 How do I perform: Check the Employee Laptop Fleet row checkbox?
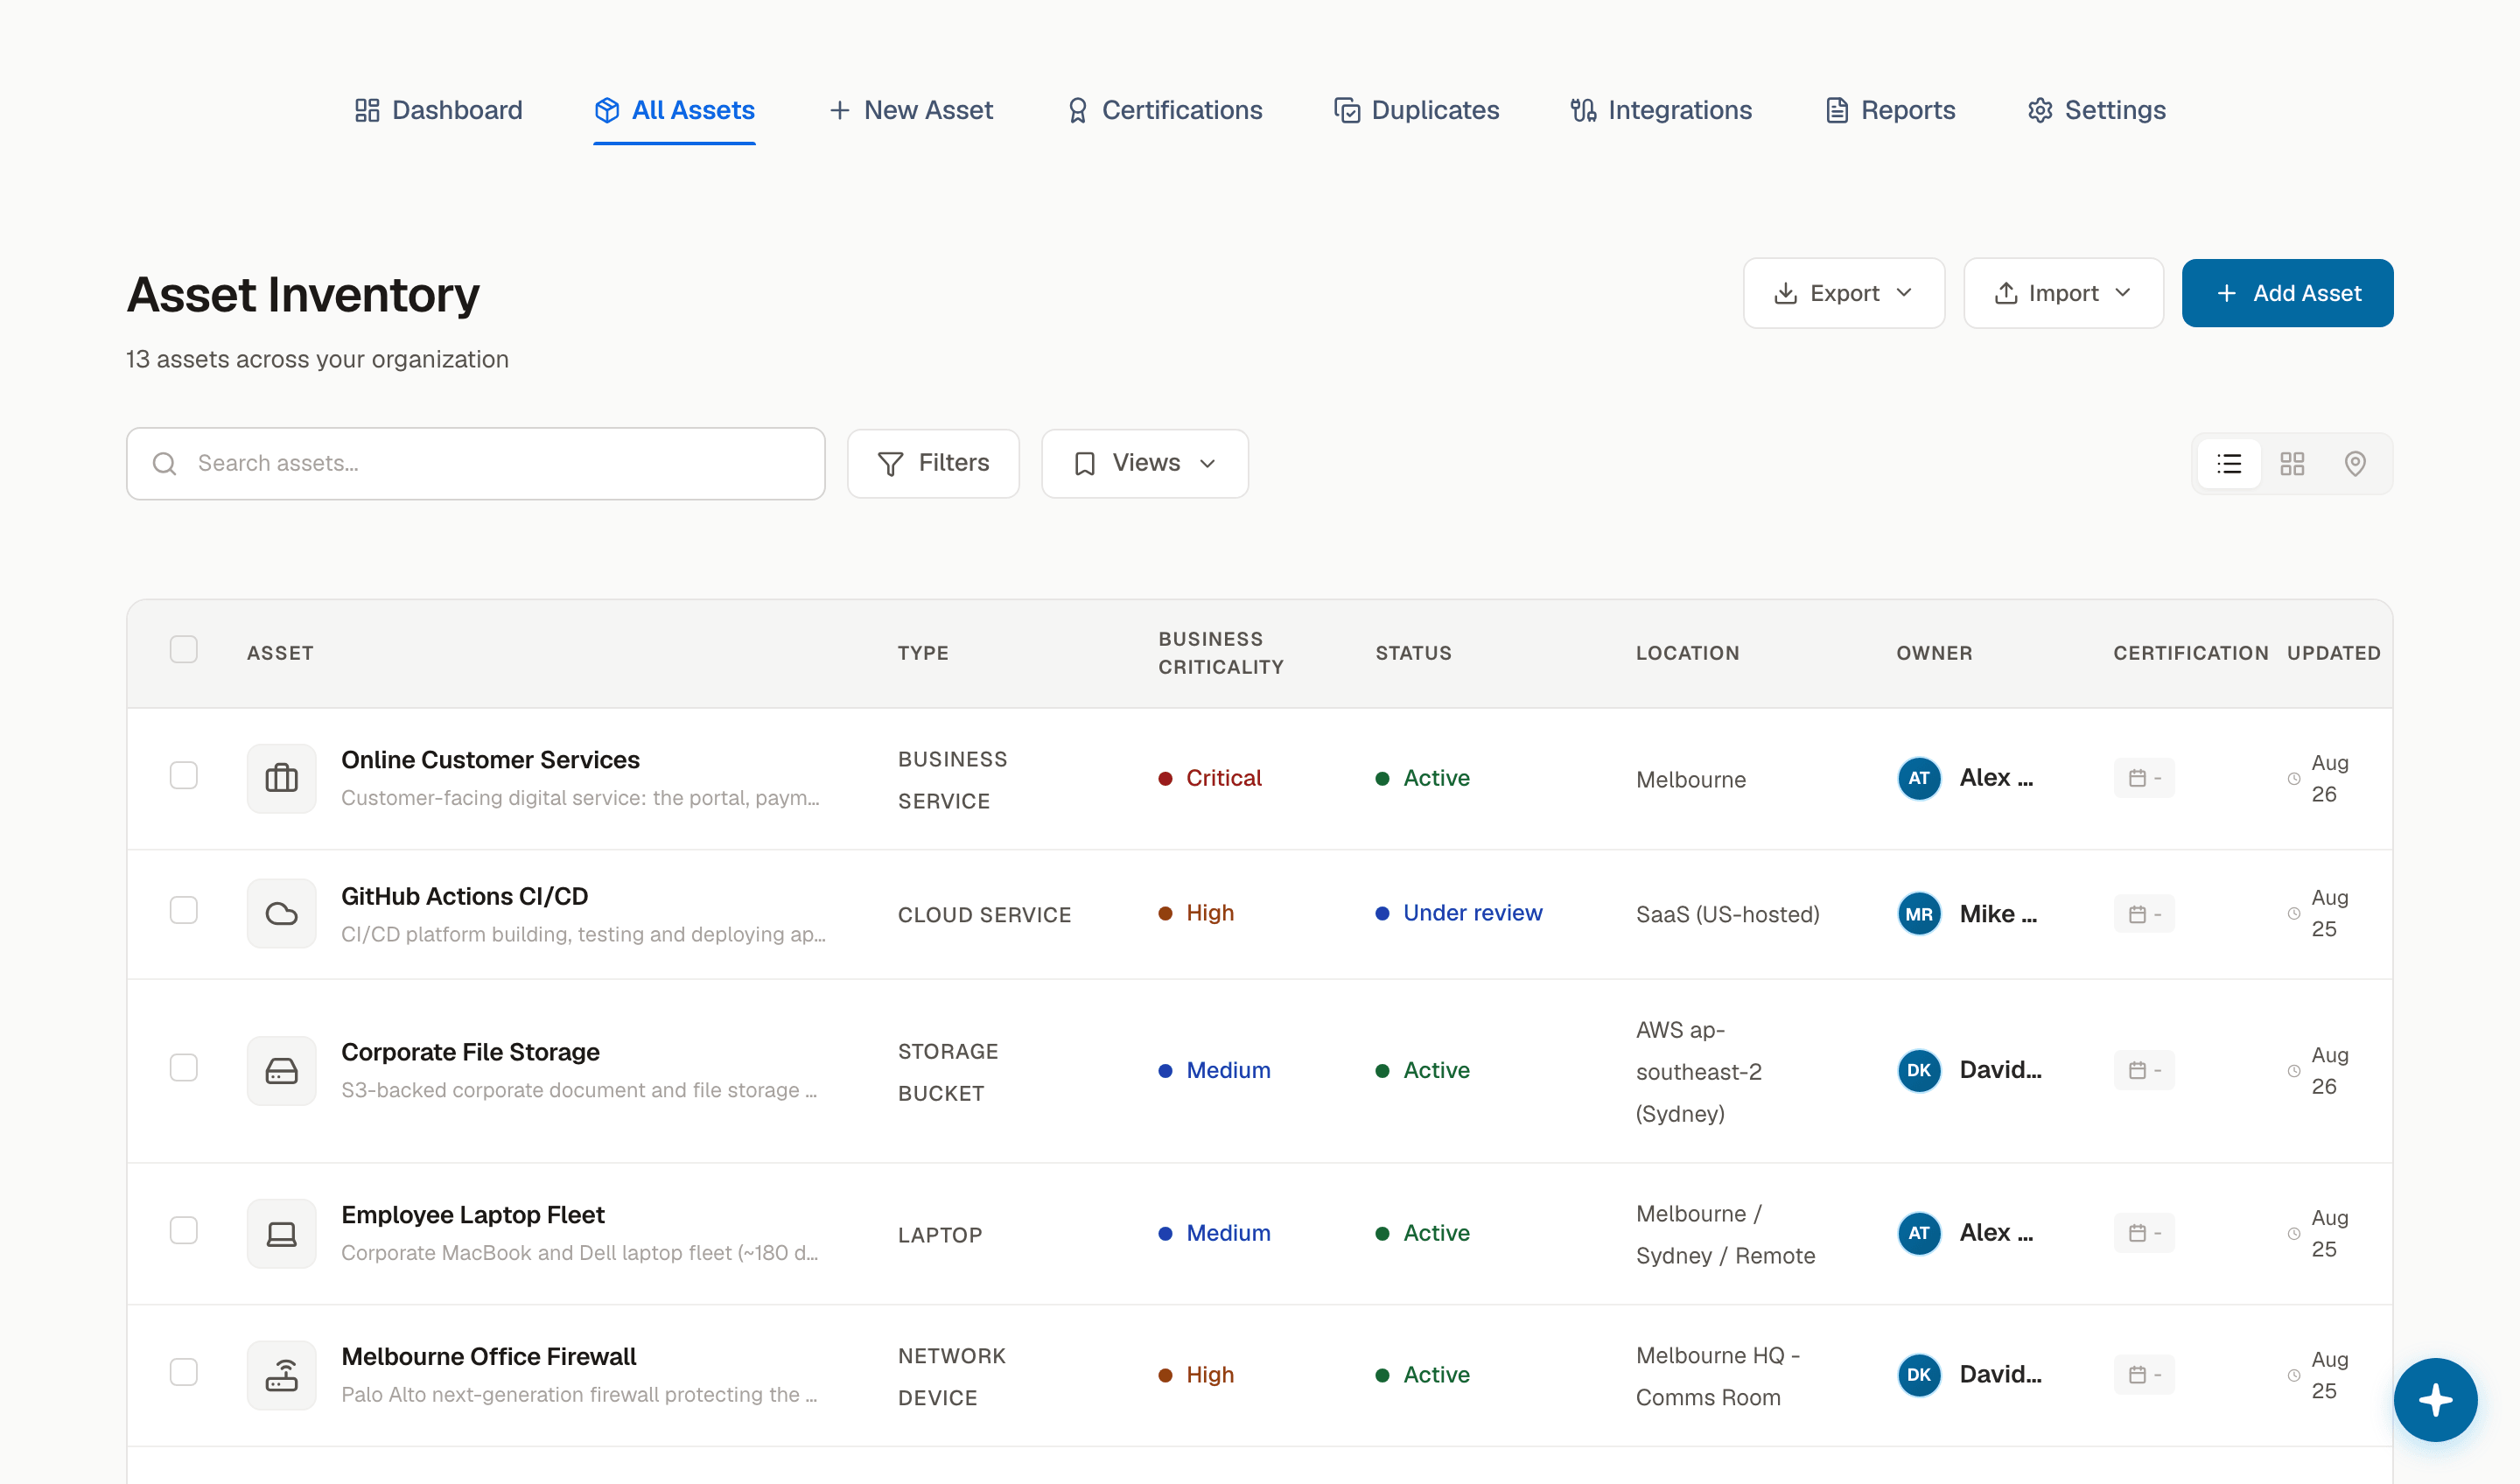(184, 1231)
